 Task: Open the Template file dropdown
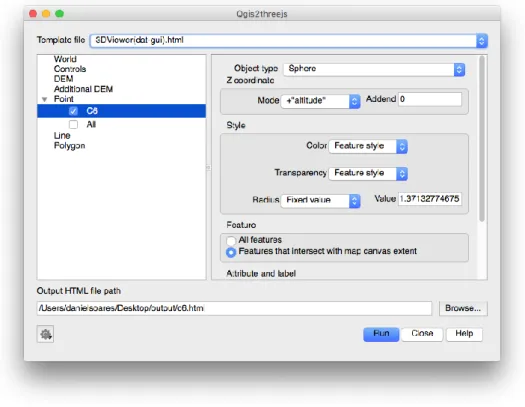(x=289, y=40)
